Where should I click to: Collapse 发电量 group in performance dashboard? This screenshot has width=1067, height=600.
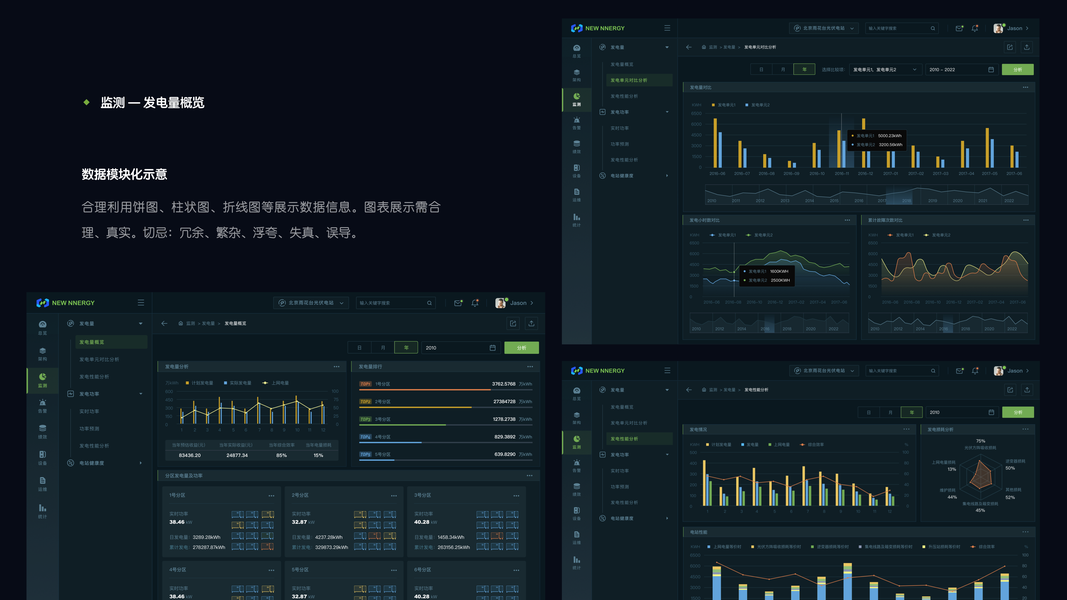(634, 390)
